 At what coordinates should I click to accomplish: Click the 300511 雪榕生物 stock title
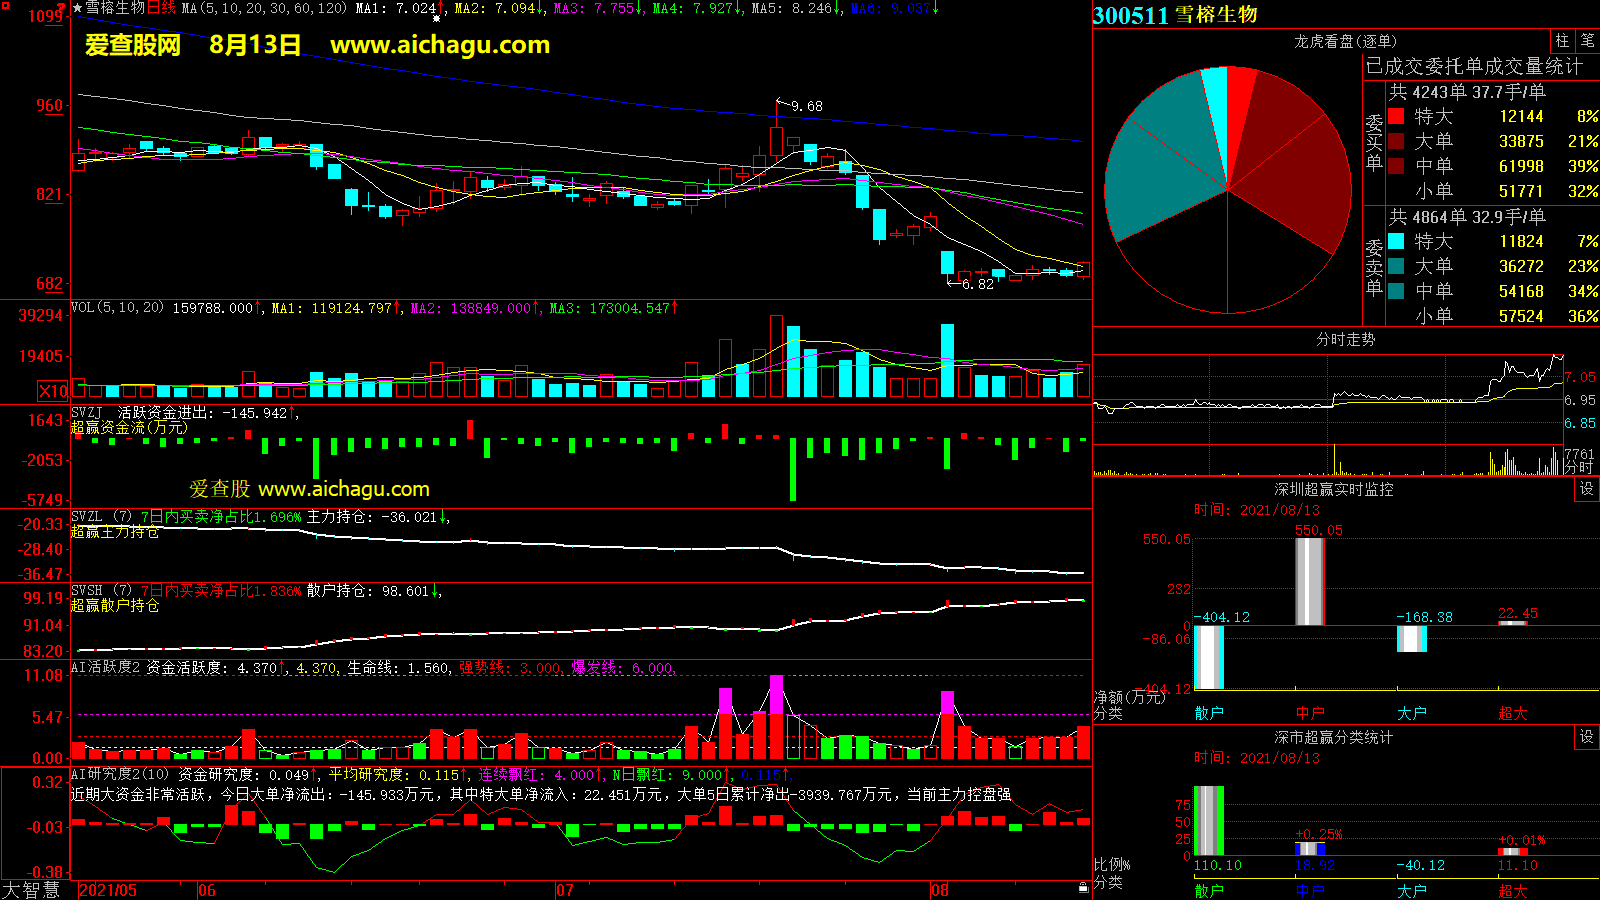[x=1175, y=15]
